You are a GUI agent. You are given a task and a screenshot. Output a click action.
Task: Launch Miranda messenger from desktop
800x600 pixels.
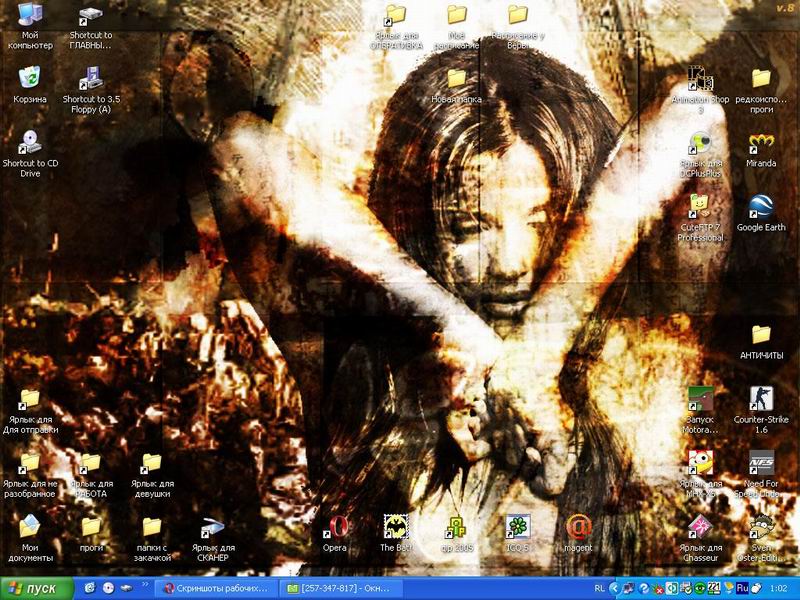[761, 143]
